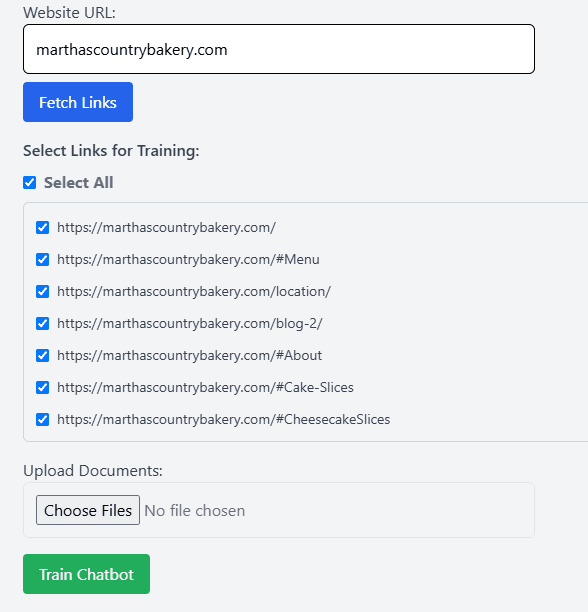Click the Fetch Links button
The height and width of the screenshot is (612, 588).
(78, 102)
